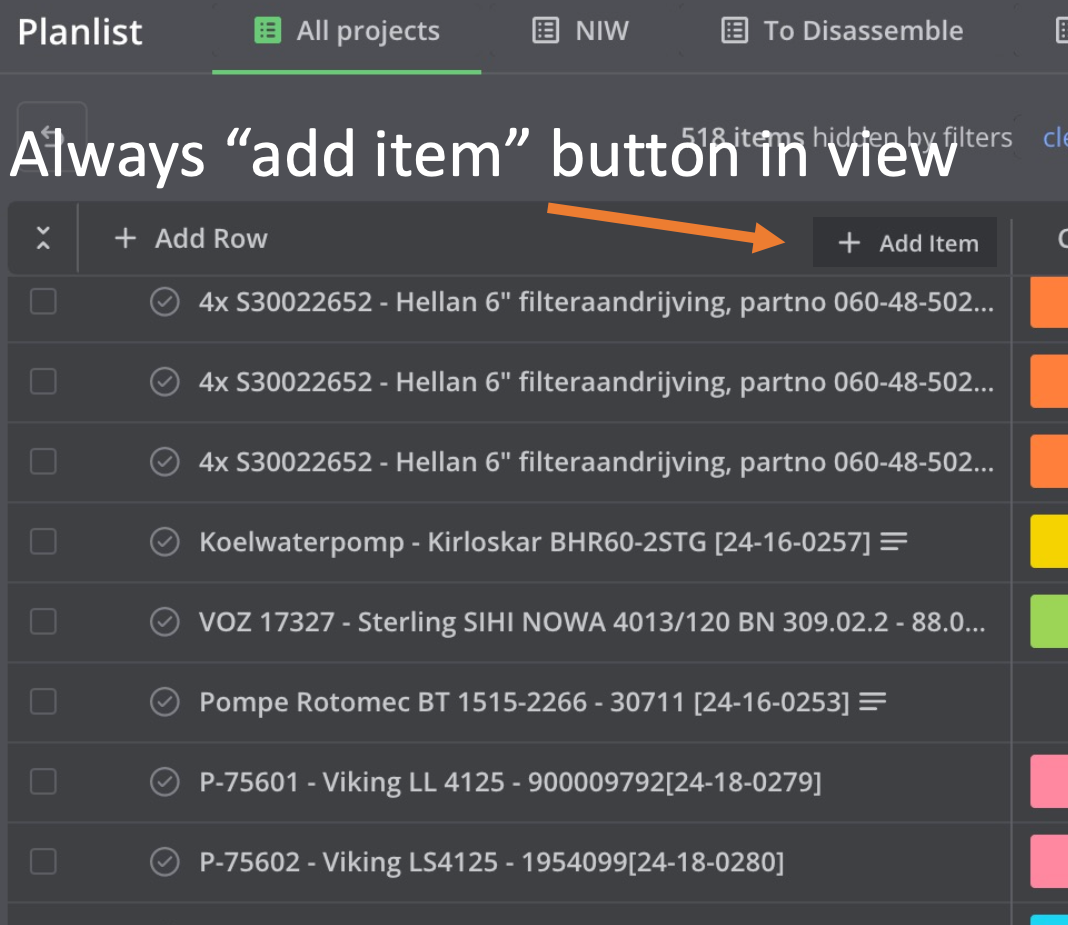
Task: Click yellow status cell on Koelwaterpomp row
Action: pyautogui.click(x=1049, y=542)
